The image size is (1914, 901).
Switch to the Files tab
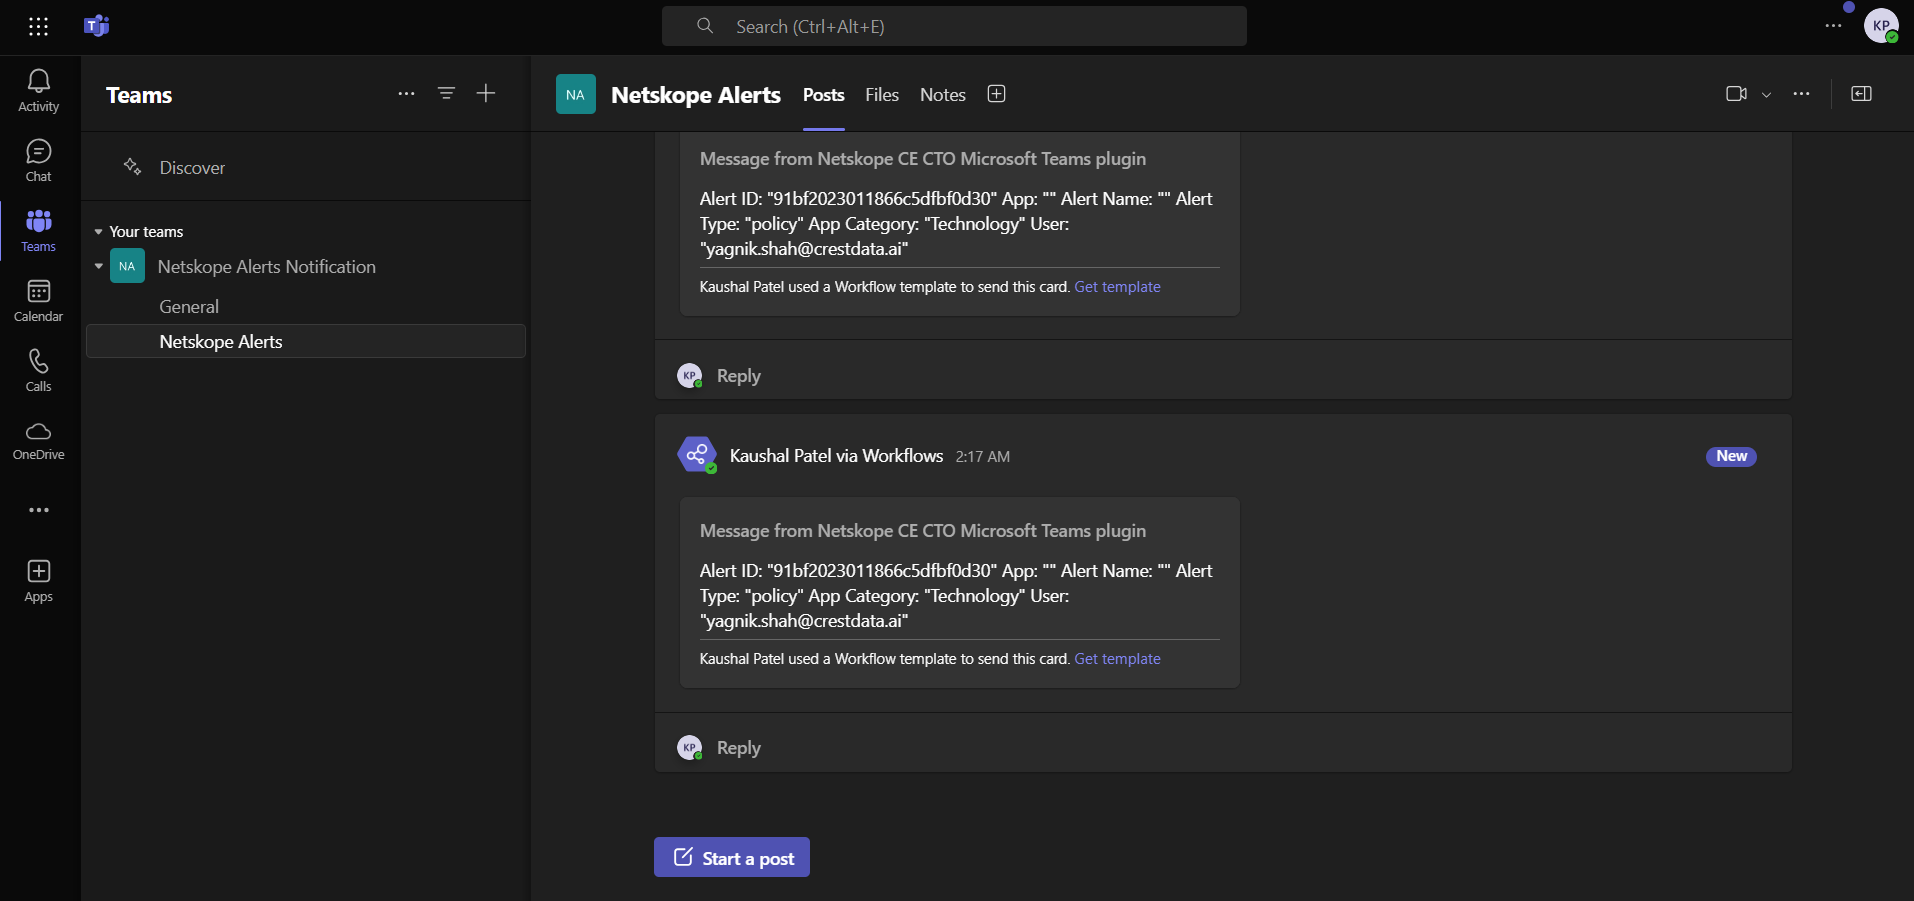[x=882, y=95]
